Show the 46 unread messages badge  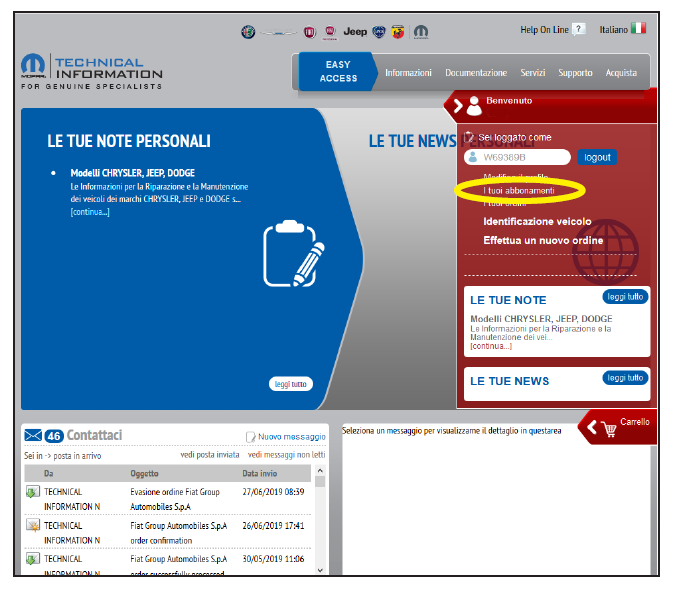[54, 436]
